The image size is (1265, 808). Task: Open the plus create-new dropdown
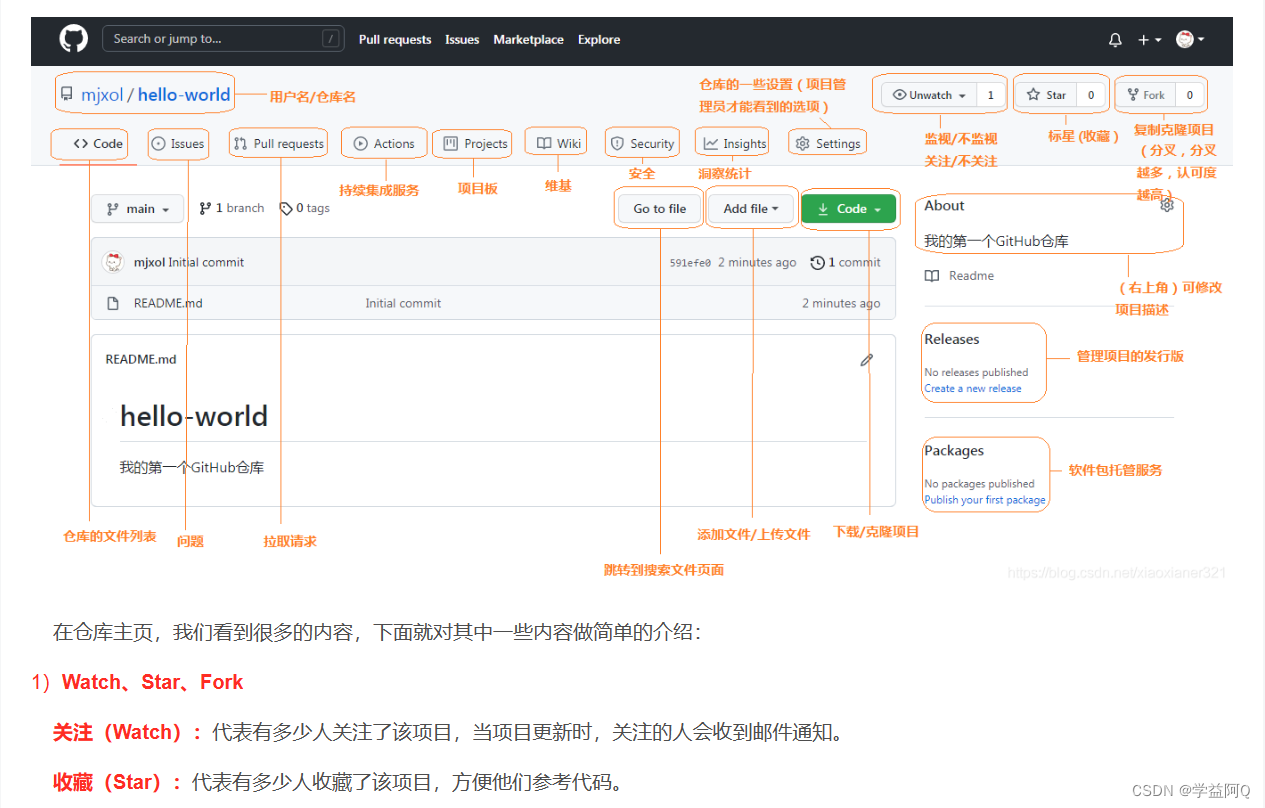[x=1149, y=40]
